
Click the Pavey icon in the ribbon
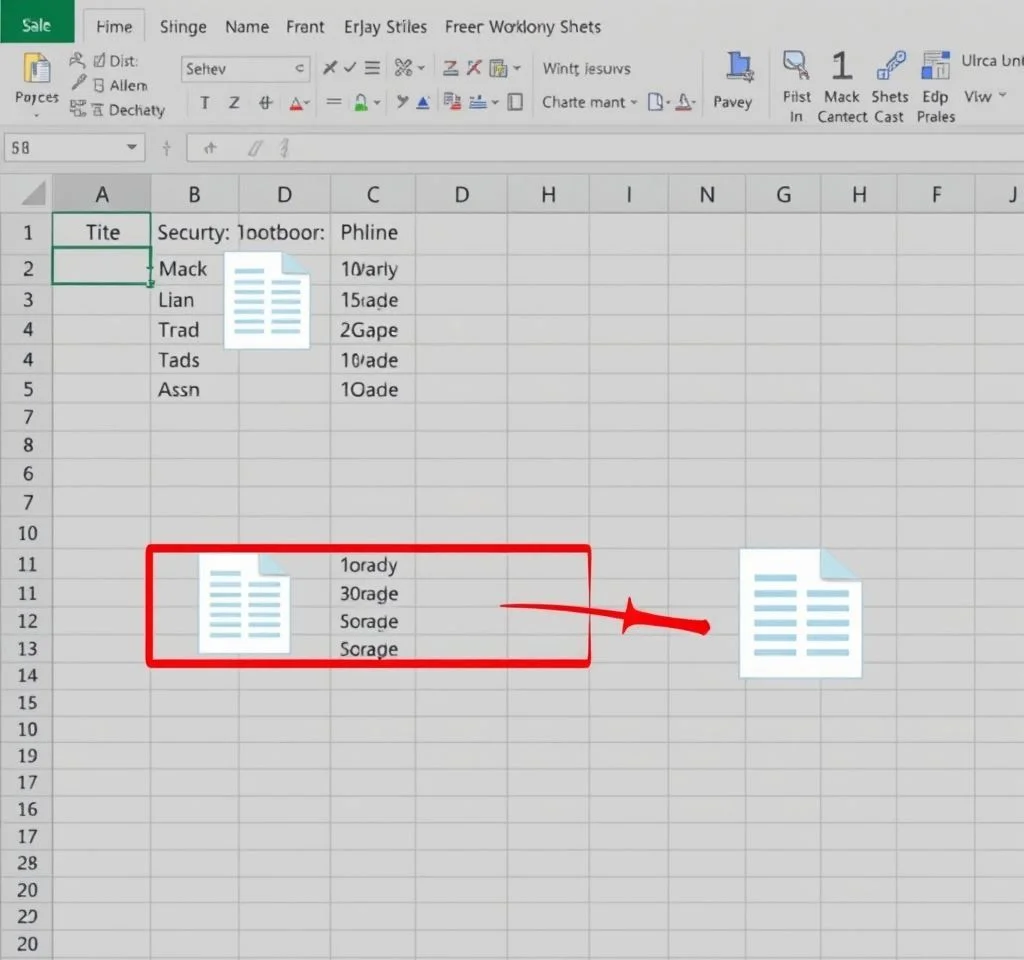739,68
